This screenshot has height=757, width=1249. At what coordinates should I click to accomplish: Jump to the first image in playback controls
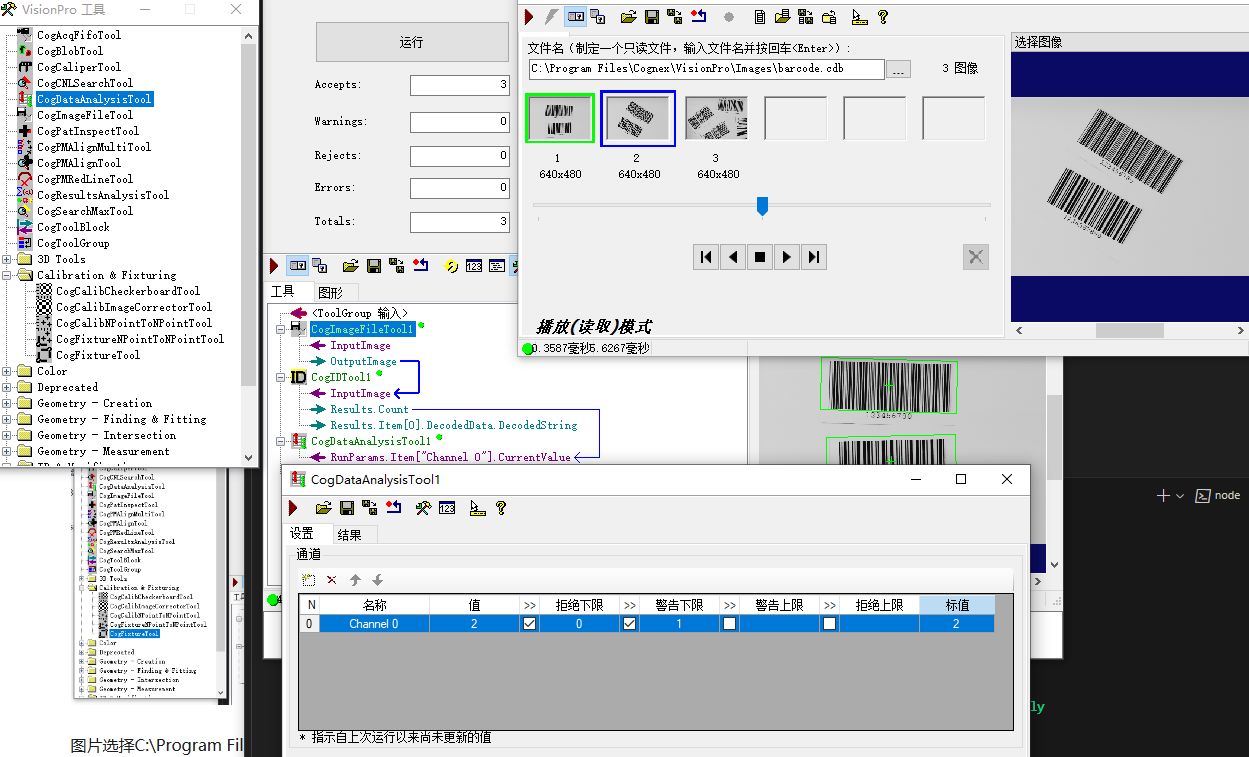[706, 257]
